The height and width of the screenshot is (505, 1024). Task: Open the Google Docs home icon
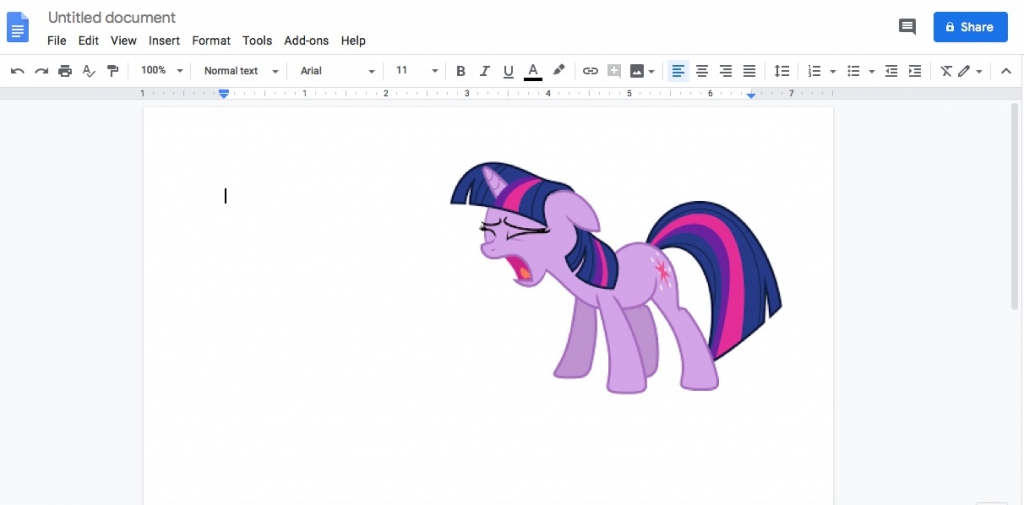(18, 27)
